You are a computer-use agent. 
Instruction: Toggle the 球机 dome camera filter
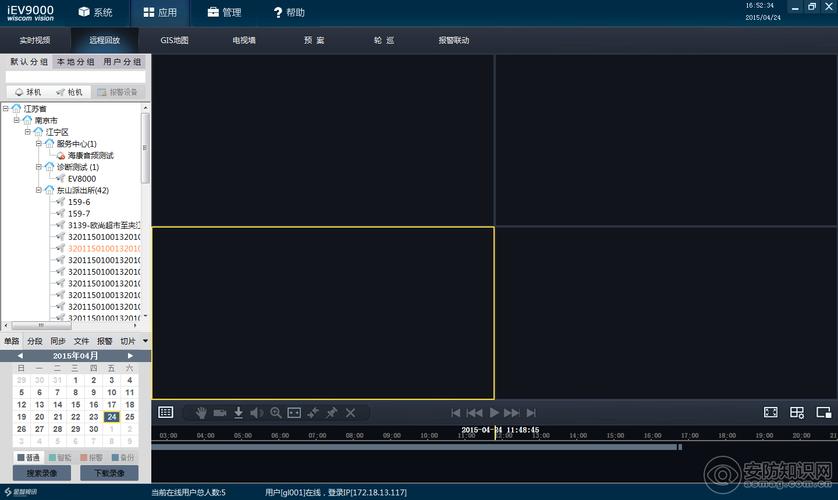coord(28,92)
